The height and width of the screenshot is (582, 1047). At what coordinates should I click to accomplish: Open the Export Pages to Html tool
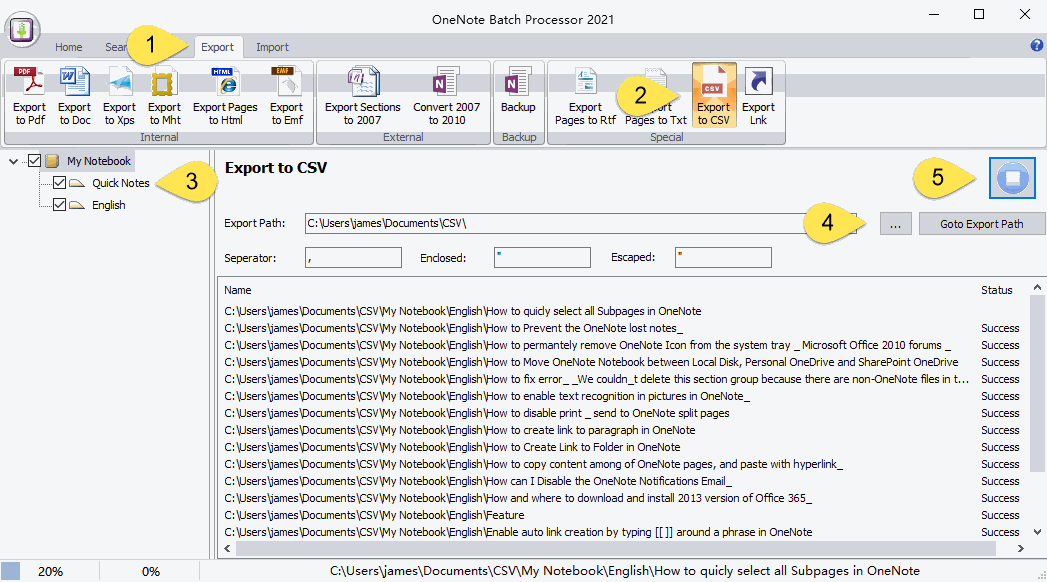(224, 95)
